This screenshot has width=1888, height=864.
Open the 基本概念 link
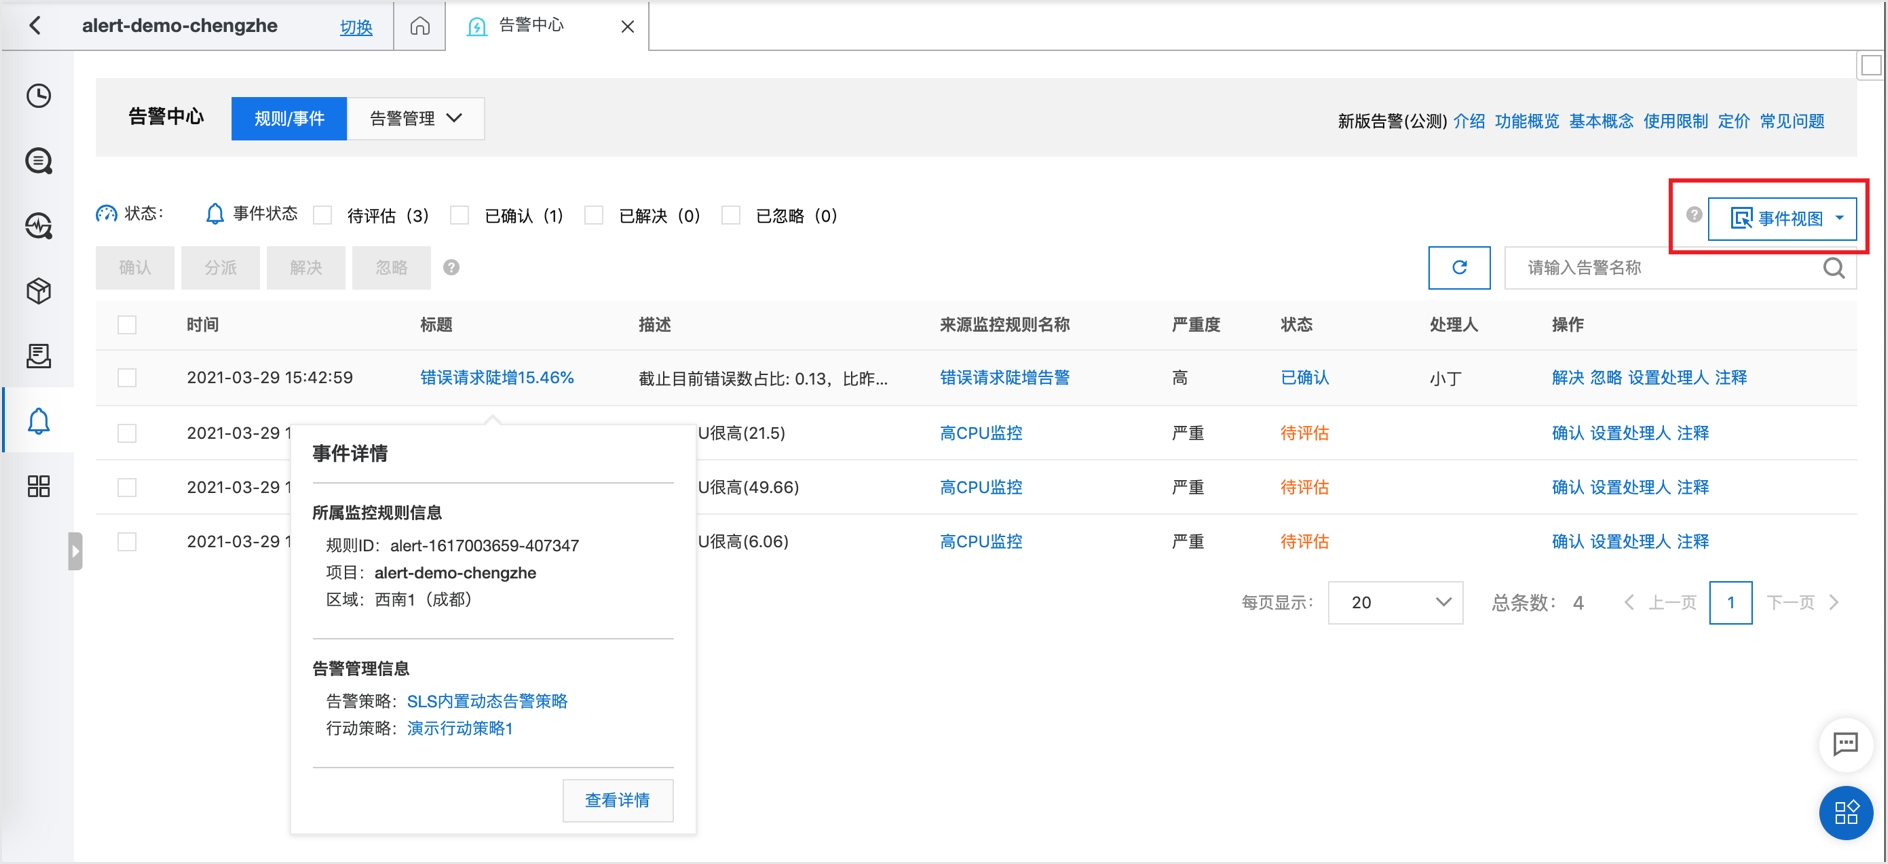coord(1601,121)
